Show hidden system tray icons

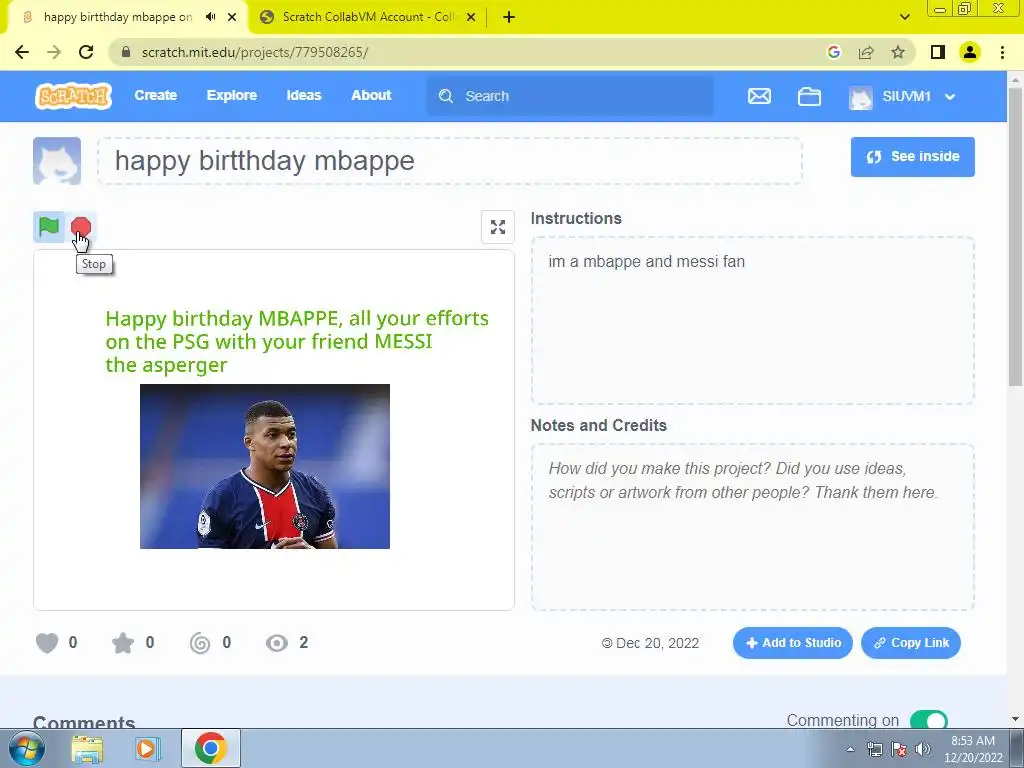tap(850, 749)
